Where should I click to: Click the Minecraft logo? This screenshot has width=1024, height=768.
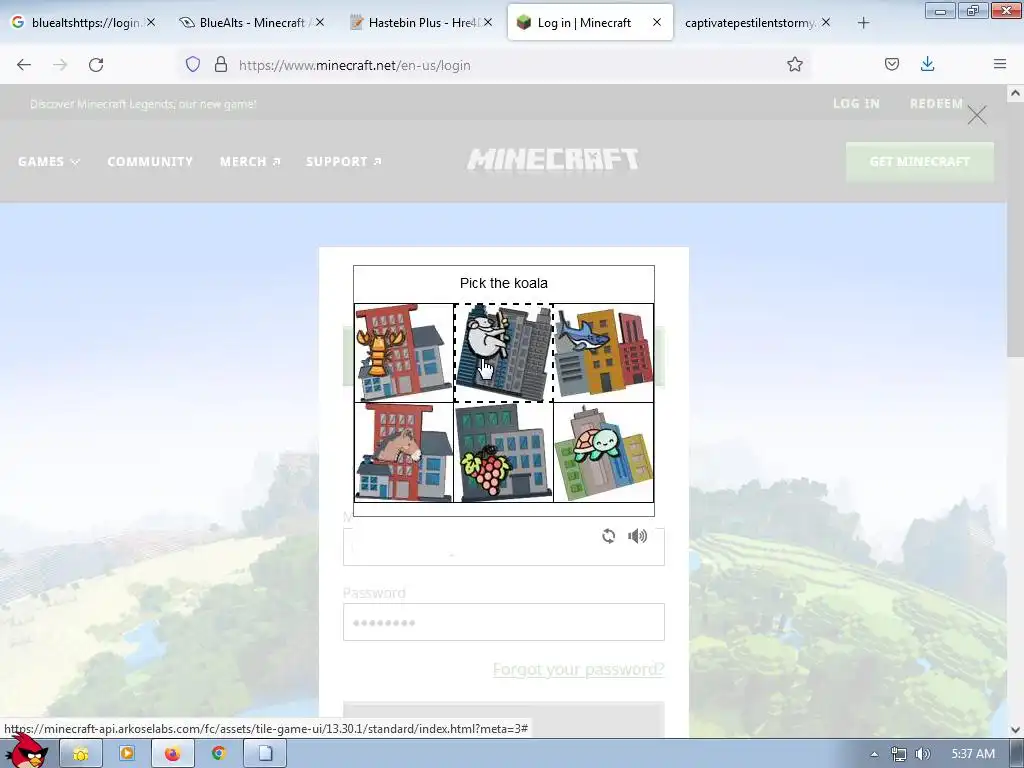[x=552, y=159]
